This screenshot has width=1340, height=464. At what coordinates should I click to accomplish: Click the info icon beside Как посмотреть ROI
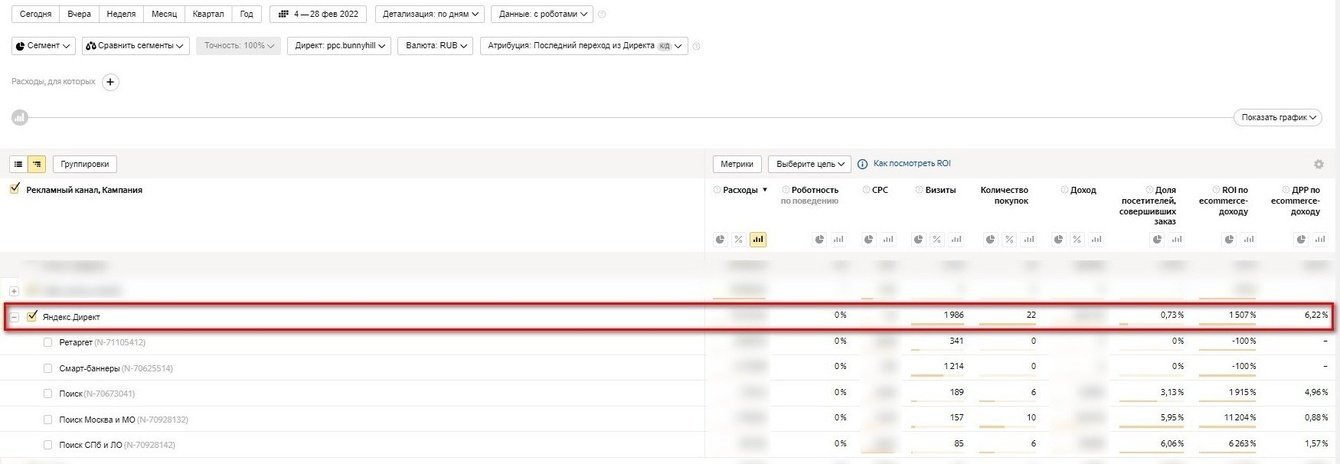click(x=862, y=164)
